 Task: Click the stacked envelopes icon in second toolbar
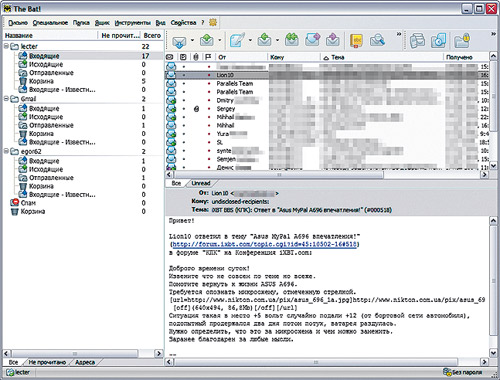pyautogui.click(x=417, y=40)
